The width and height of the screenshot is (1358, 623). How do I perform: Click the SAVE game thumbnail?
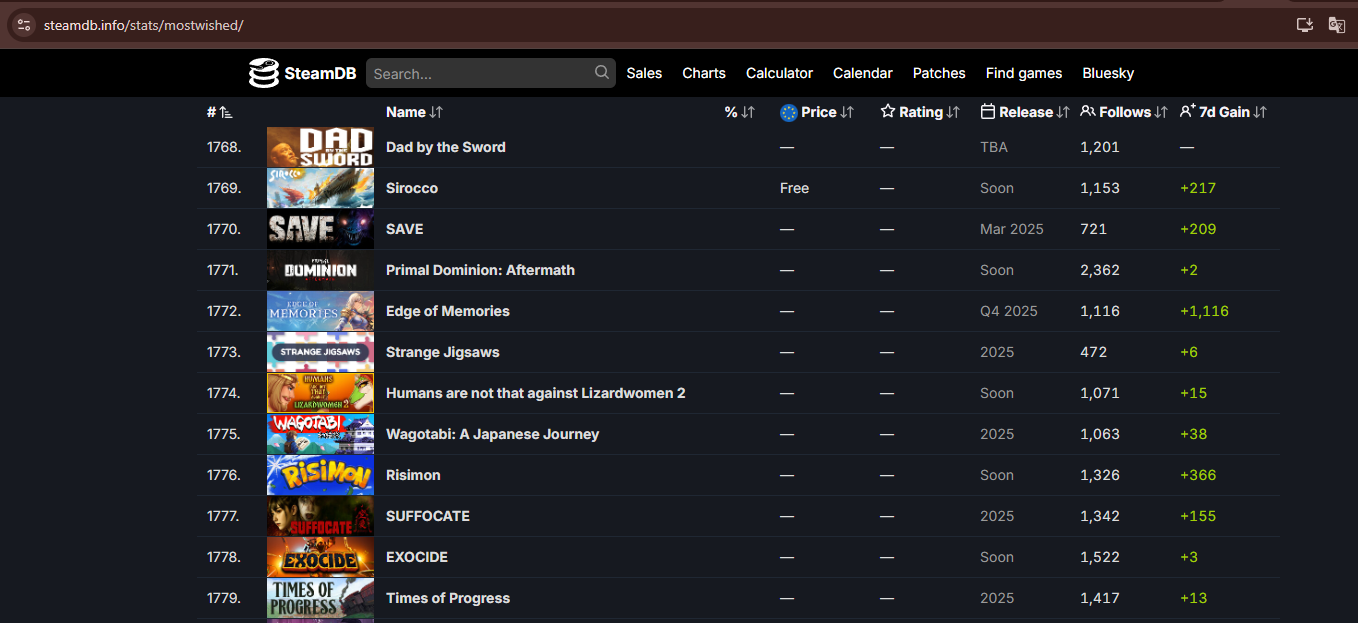[x=320, y=229]
